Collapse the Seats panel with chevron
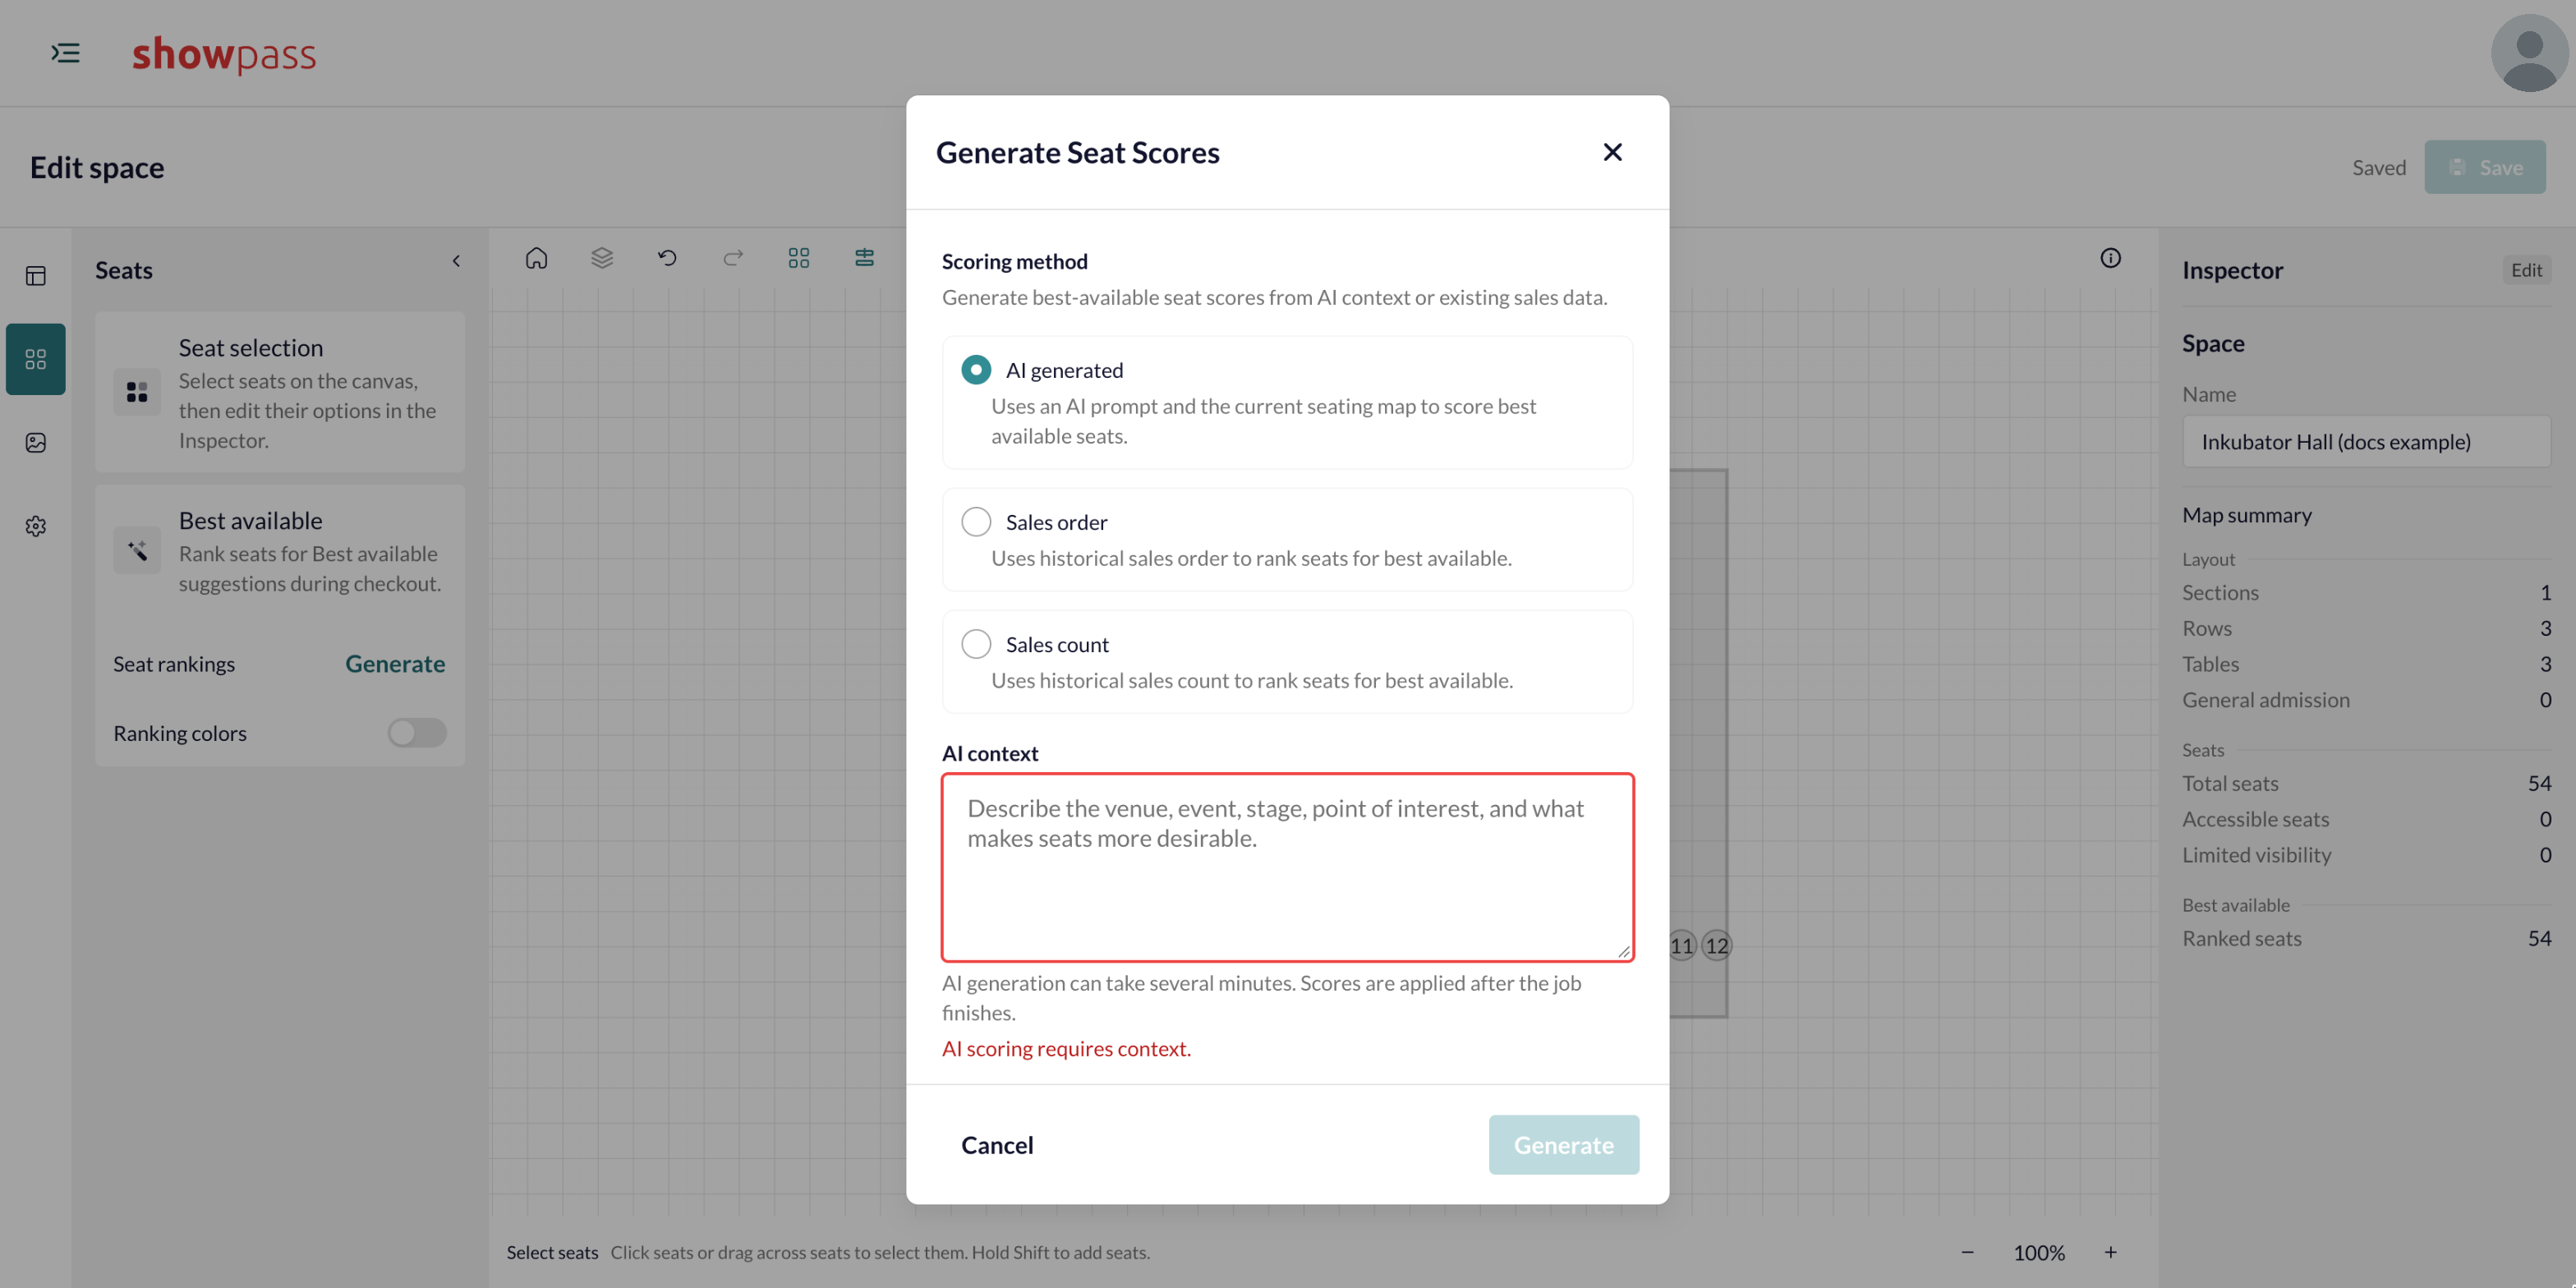The width and height of the screenshot is (2576, 1288). coord(456,261)
